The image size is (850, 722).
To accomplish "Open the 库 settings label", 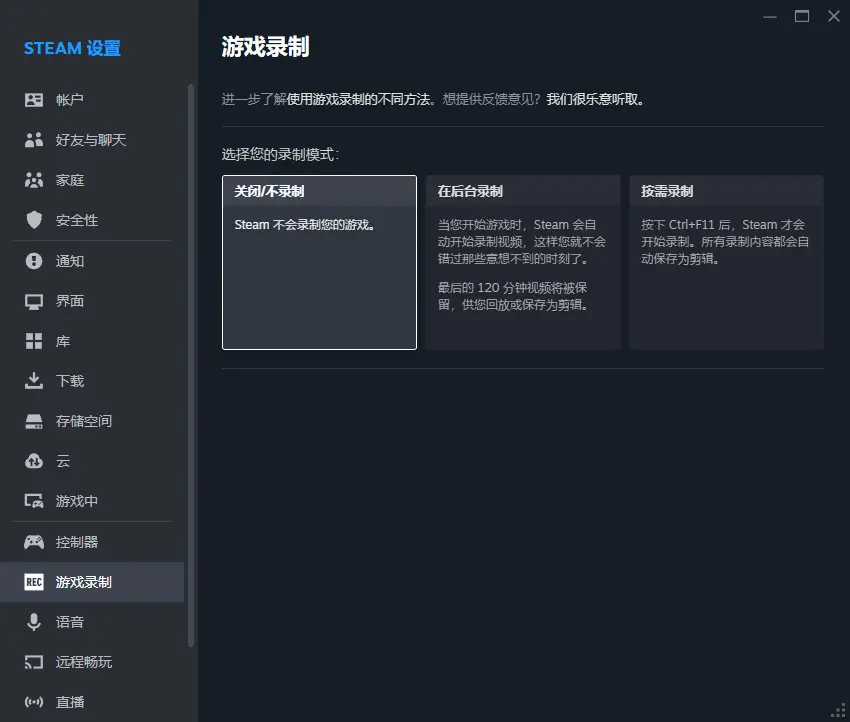I will pyautogui.click(x=63, y=341).
